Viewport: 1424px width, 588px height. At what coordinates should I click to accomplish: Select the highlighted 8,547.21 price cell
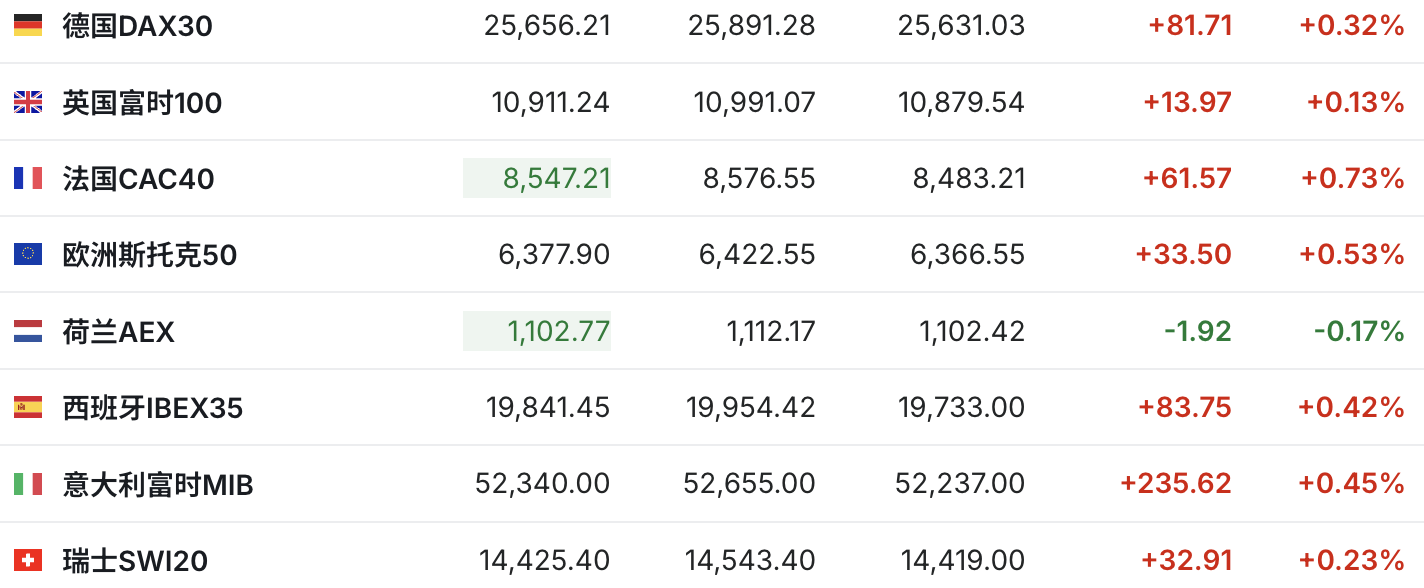tap(537, 178)
